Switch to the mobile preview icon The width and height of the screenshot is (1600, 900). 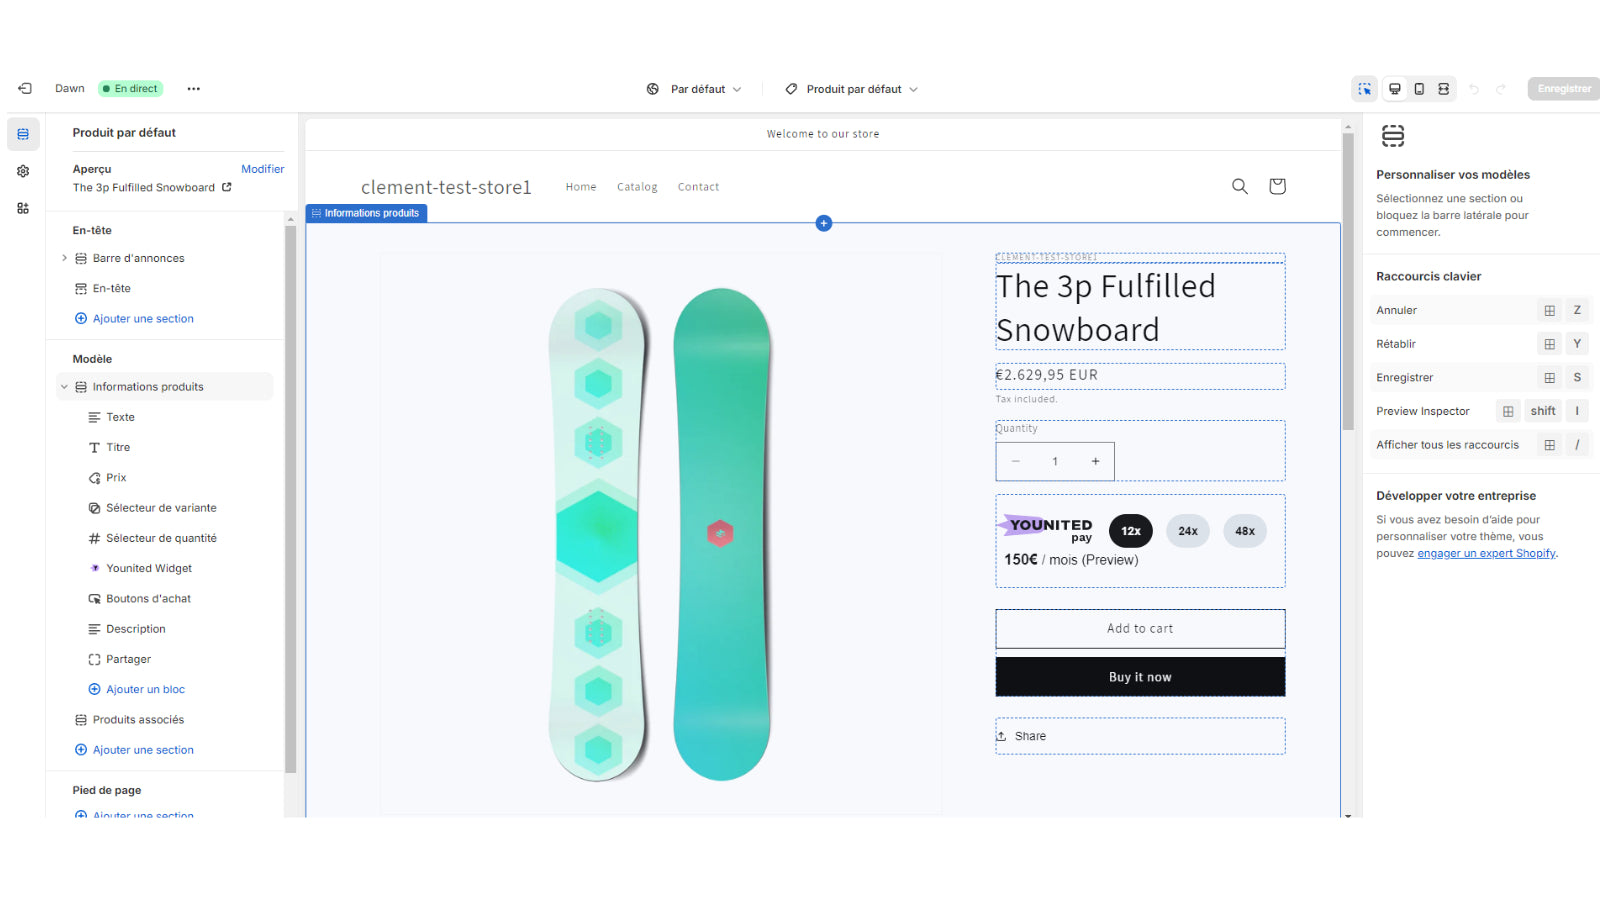click(1419, 89)
